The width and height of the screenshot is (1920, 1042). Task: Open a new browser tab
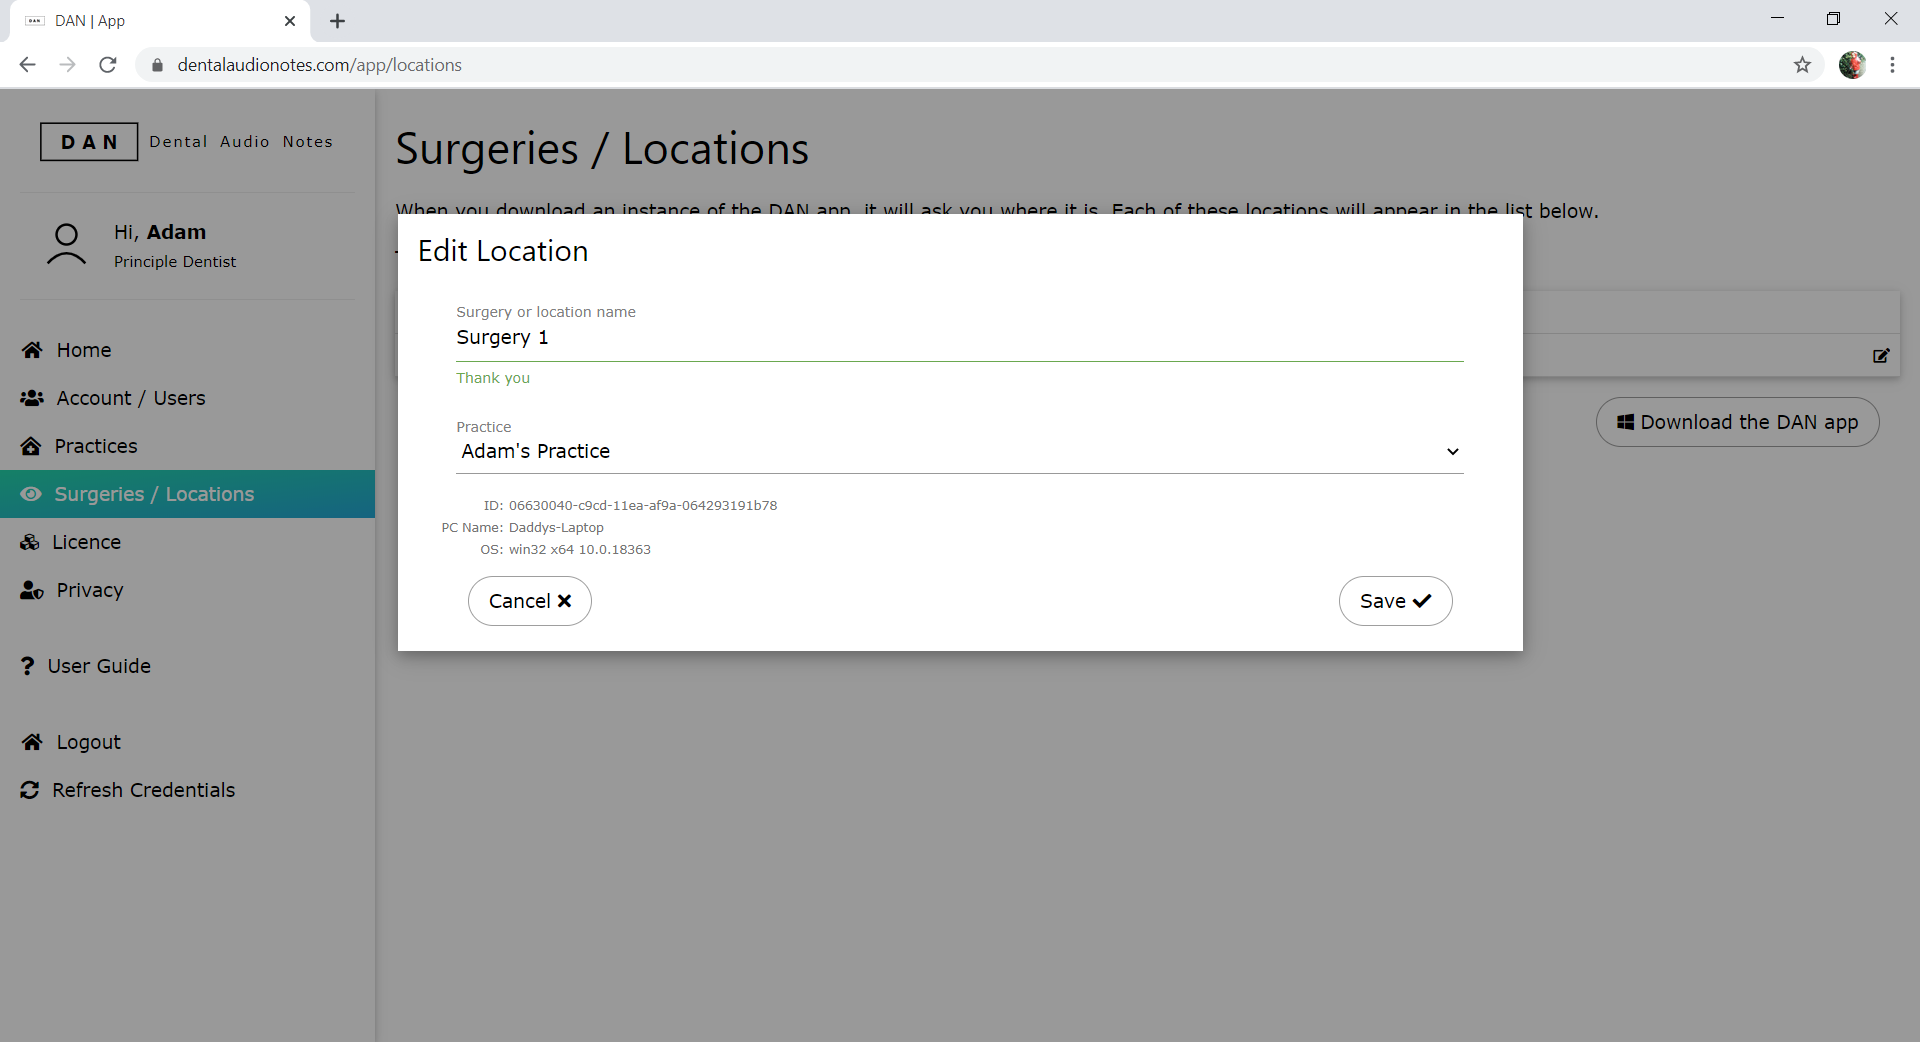point(338,21)
